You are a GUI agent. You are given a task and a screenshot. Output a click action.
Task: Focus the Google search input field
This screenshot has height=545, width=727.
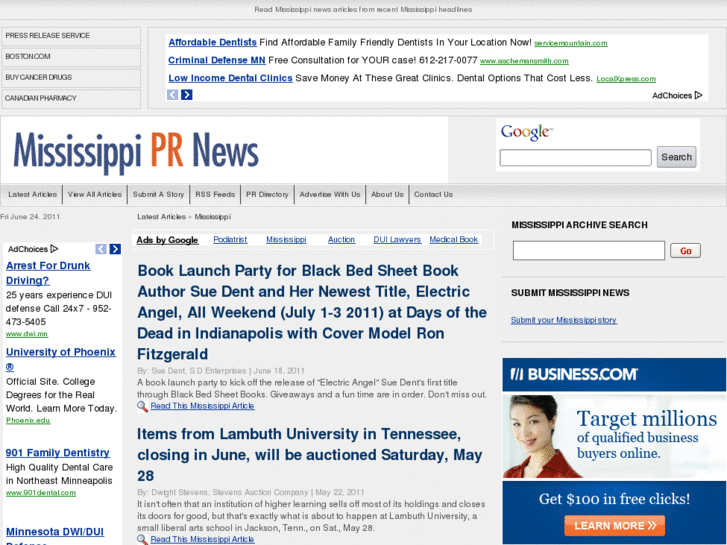(575, 158)
